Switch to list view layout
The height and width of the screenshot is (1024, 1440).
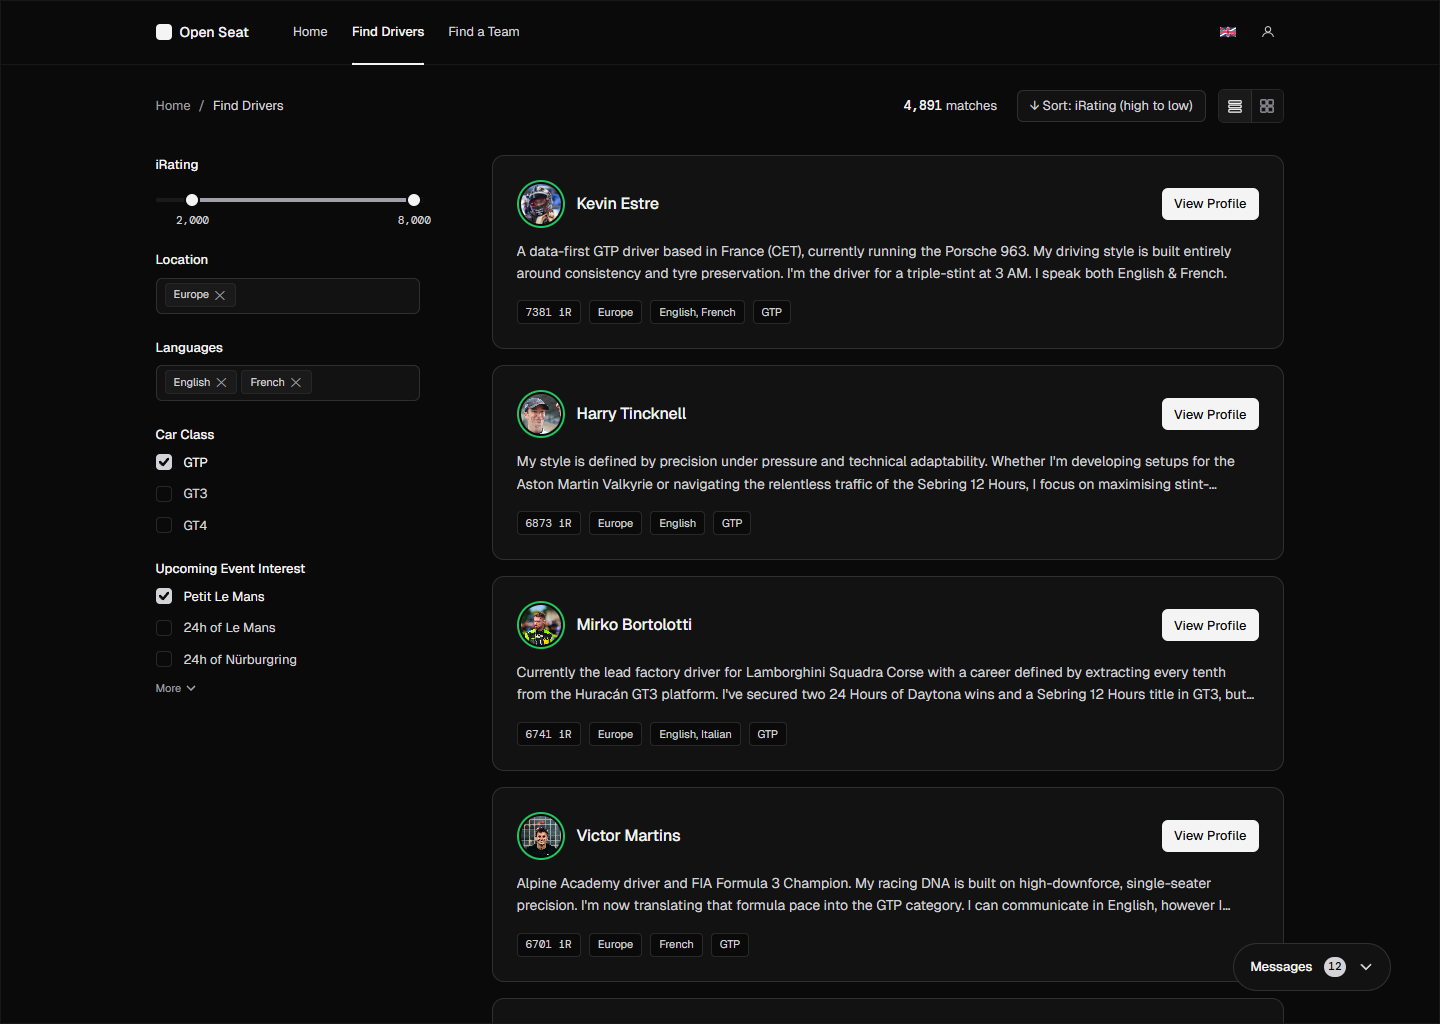[x=1235, y=106]
